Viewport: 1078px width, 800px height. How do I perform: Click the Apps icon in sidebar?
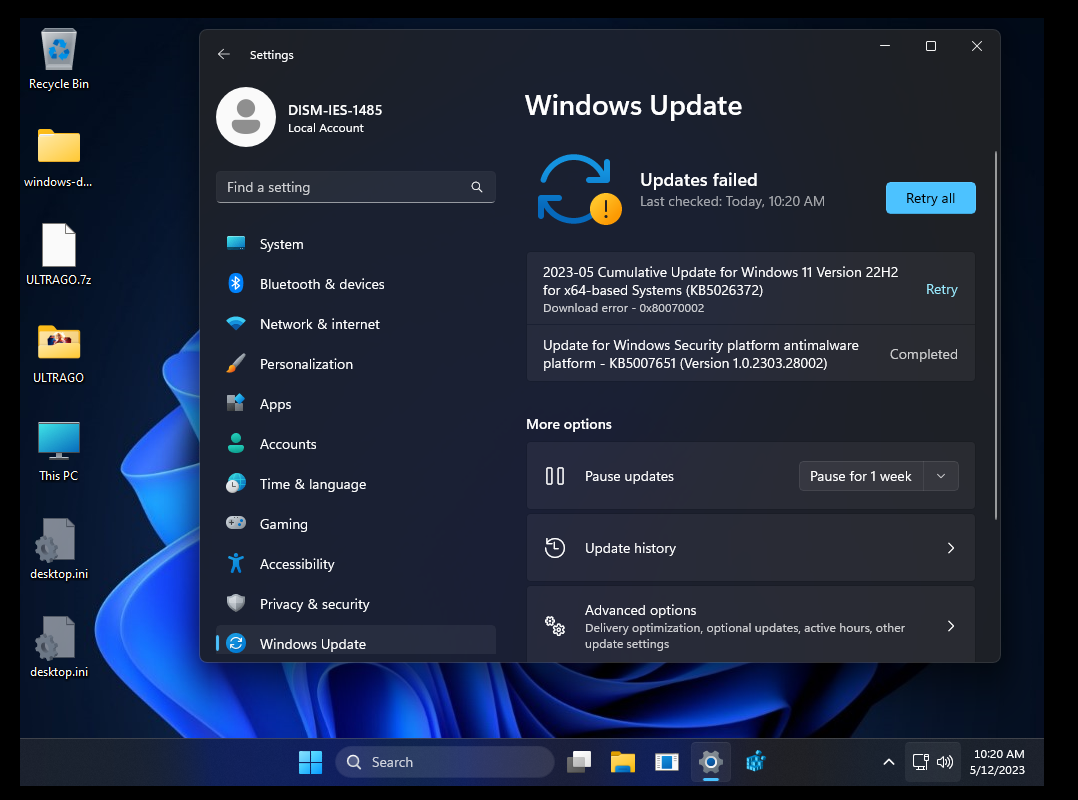click(x=236, y=403)
